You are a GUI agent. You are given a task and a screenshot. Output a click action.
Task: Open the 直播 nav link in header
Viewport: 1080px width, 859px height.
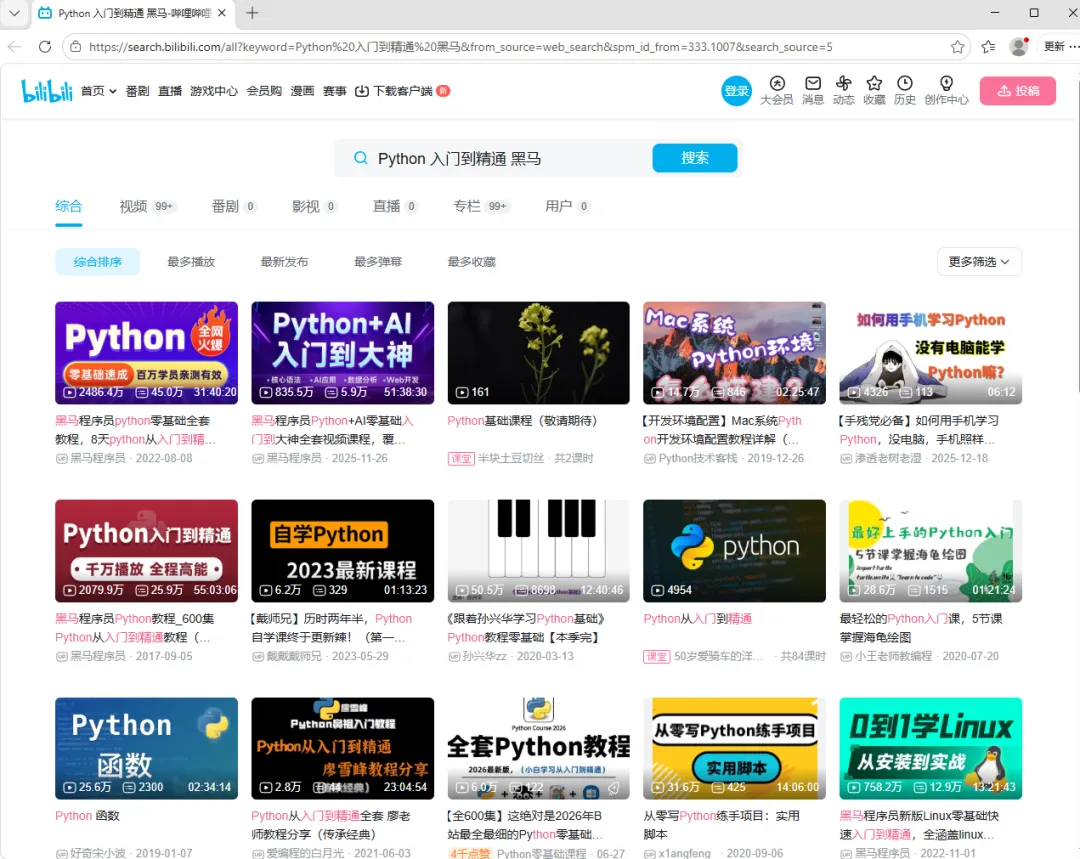pos(169,91)
